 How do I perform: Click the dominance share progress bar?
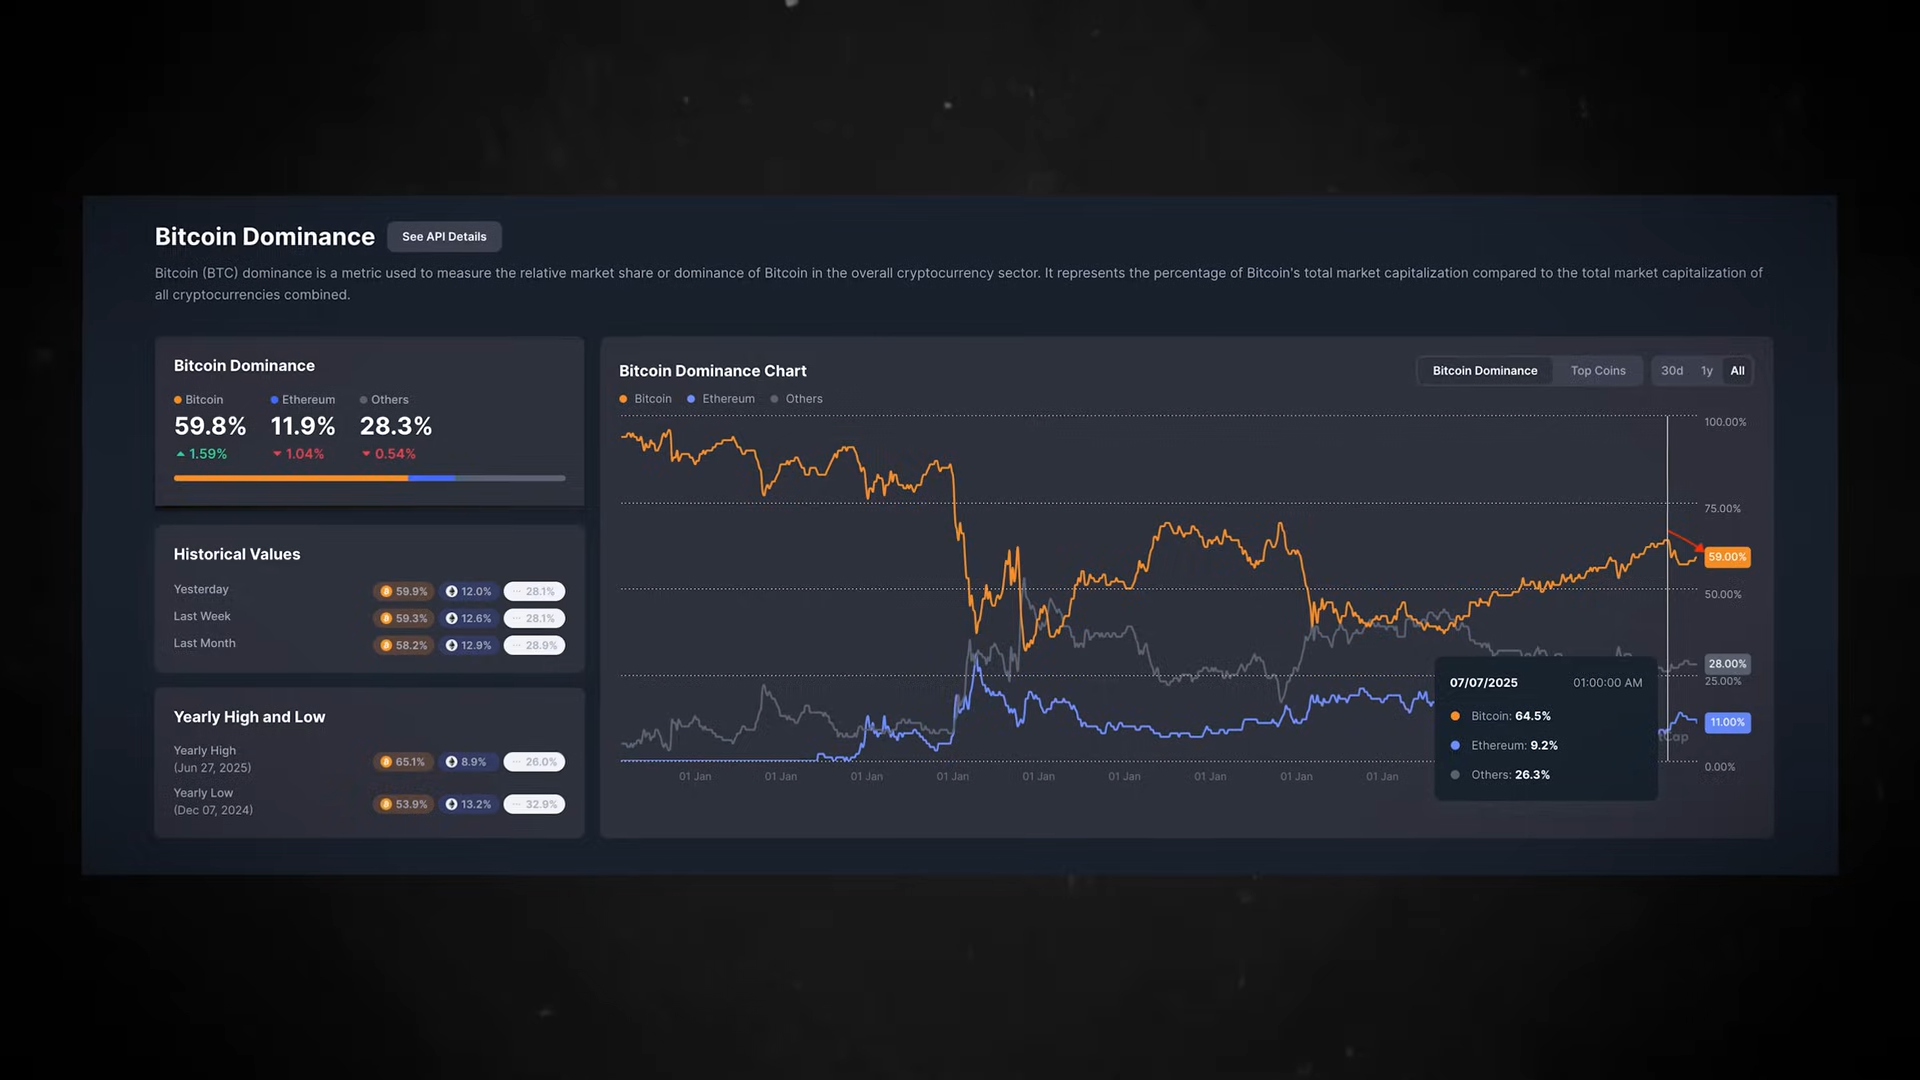click(x=369, y=479)
